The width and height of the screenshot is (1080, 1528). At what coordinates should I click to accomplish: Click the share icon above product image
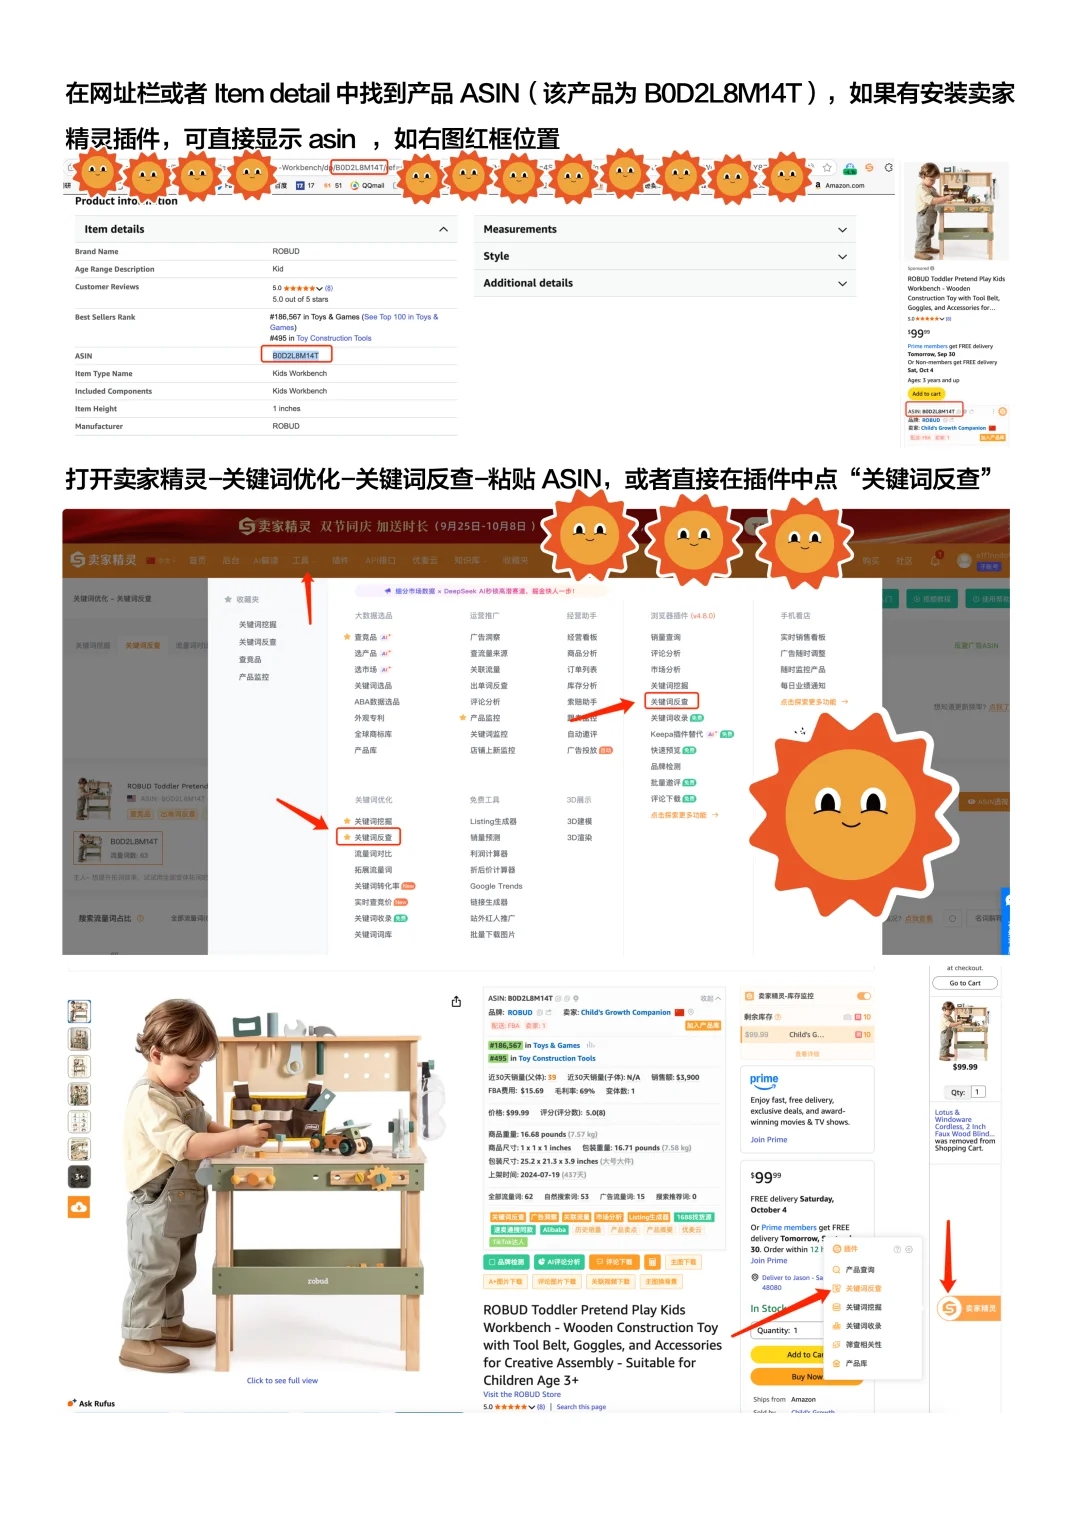(x=456, y=1001)
